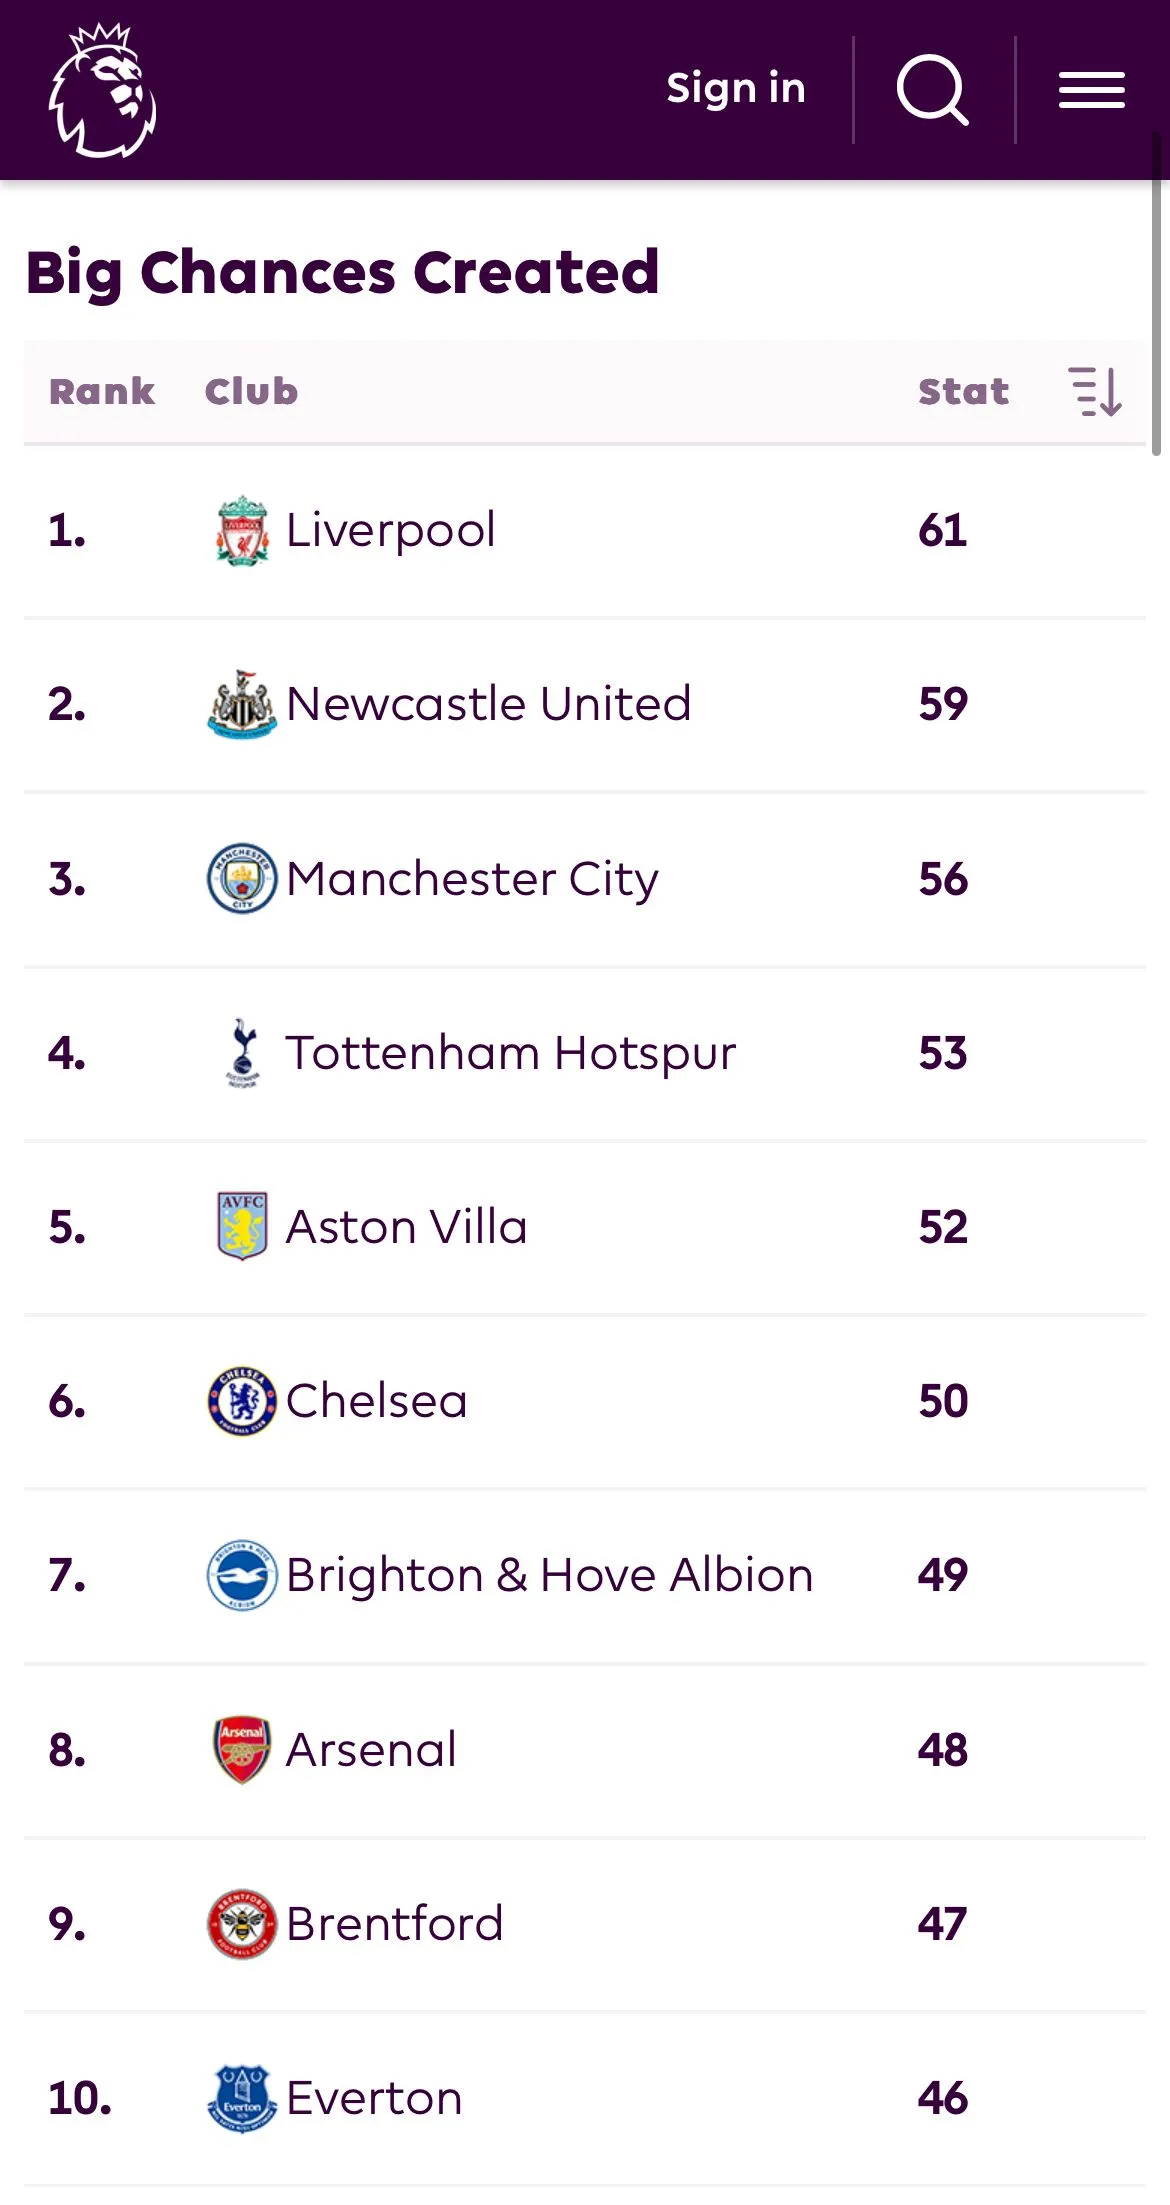Image resolution: width=1170 pixels, height=2205 pixels.
Task: Click the Arsenal cannon crest
Action: pos(242,1749)
